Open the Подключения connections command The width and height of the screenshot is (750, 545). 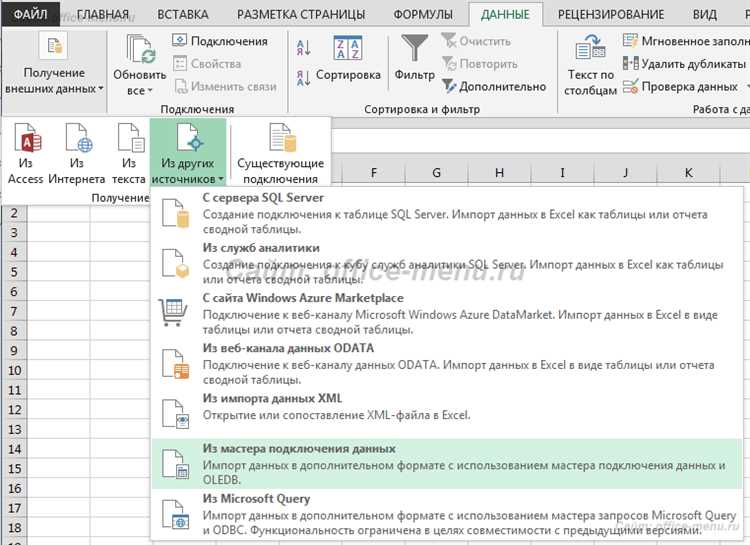tap(220, 41)
